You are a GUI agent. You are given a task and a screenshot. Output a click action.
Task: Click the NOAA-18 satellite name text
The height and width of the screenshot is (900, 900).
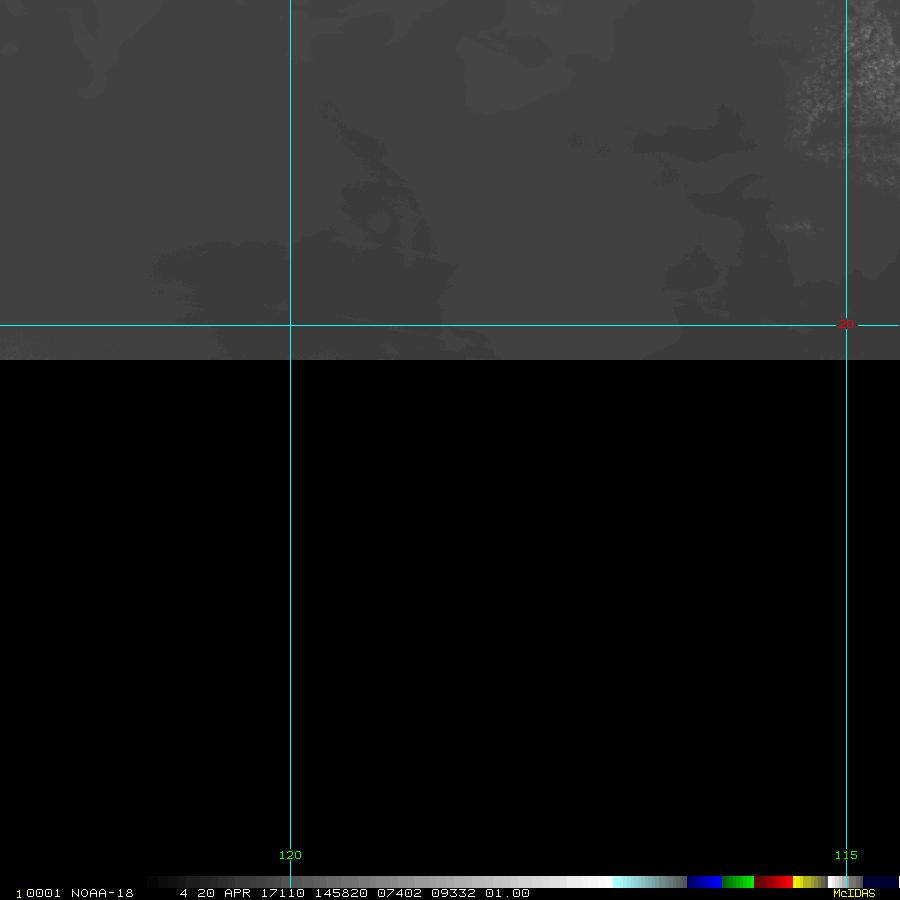pos(101,893)
